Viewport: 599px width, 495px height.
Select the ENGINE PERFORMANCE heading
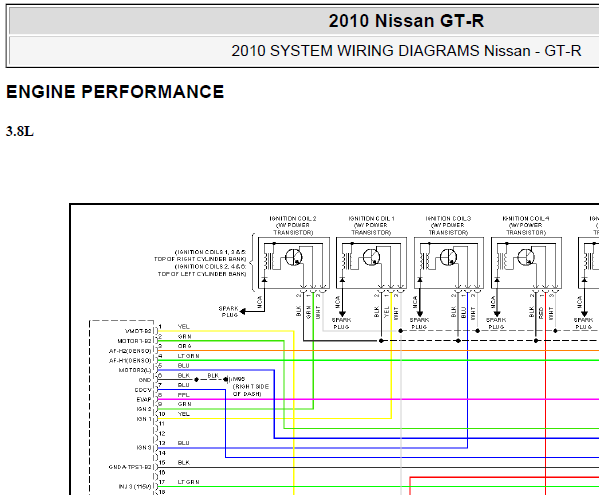[x=115, y=92]
